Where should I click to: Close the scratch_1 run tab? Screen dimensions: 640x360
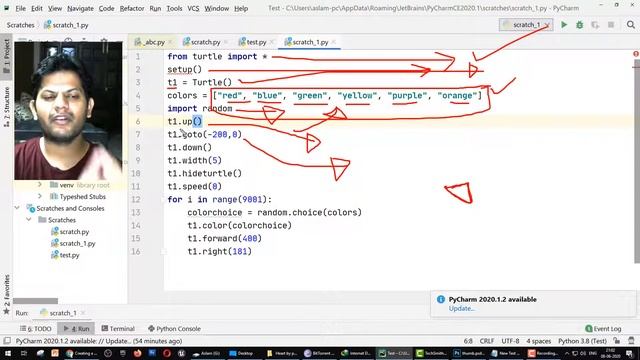pos(83,313)
